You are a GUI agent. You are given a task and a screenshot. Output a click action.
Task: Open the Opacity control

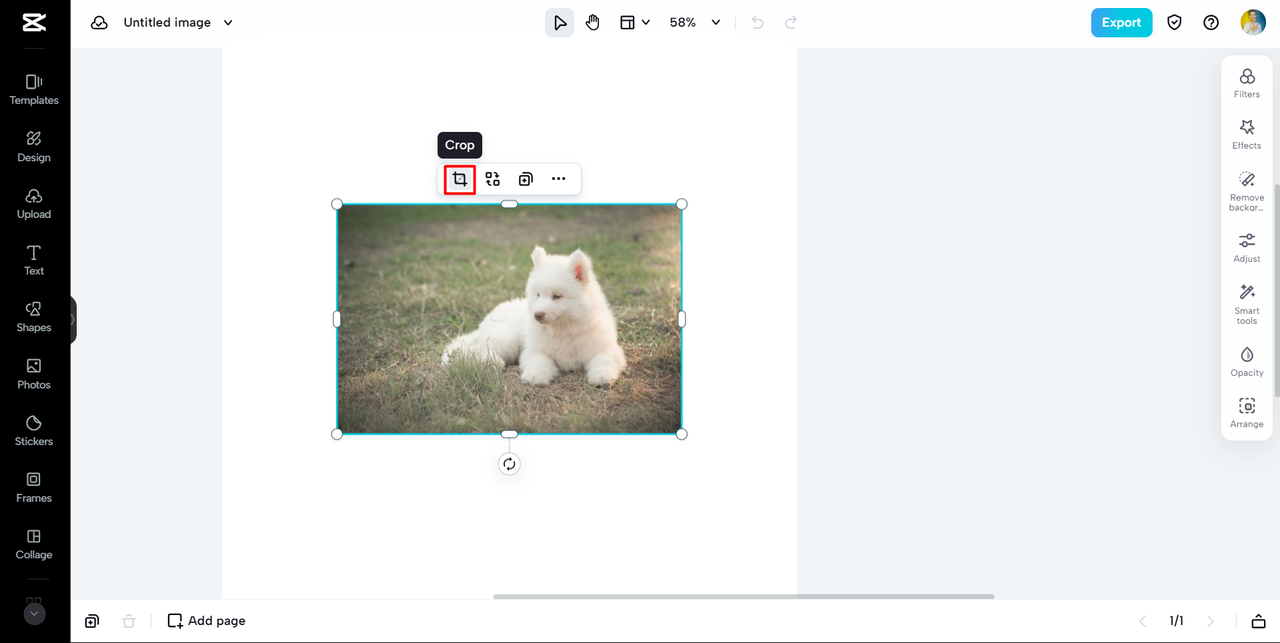click(1247, 361)
